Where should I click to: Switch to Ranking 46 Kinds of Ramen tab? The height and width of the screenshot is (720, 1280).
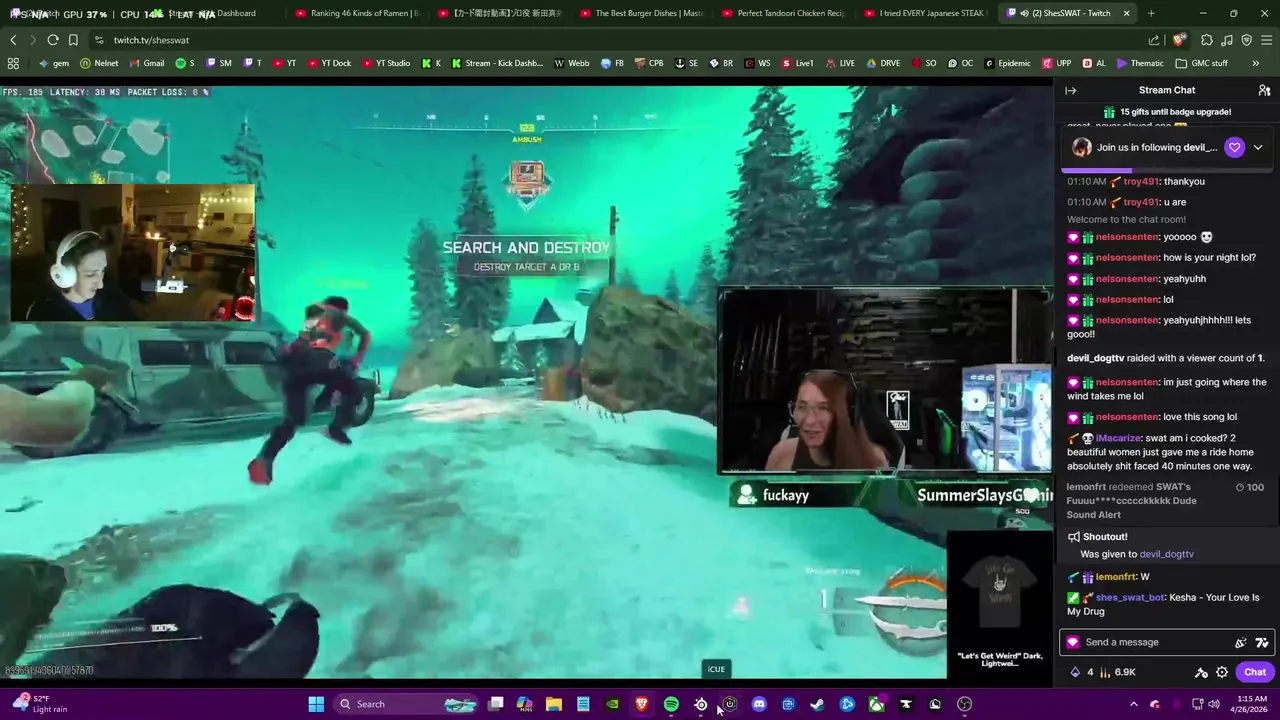coord(357,13)
